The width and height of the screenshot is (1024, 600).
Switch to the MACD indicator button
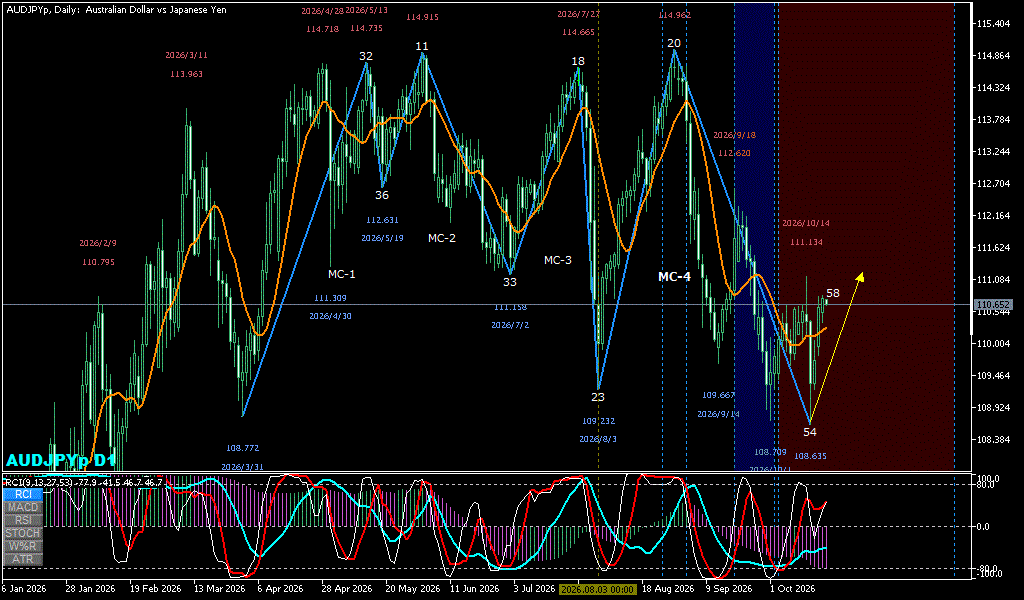[23, 507]
